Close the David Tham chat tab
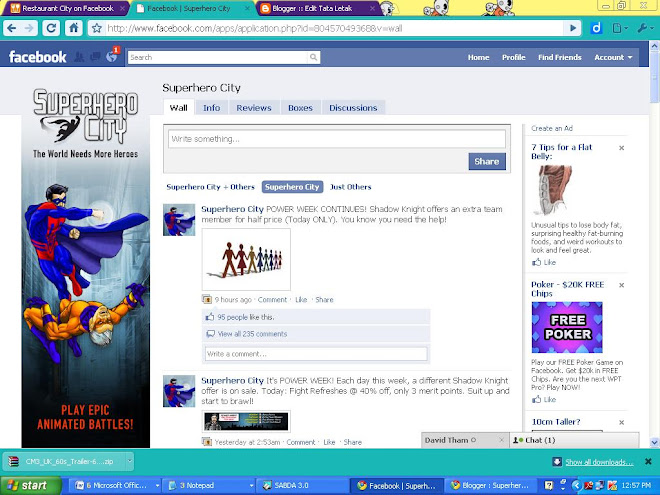The height and width of the screenshot is (495, 660). (501, 440)
